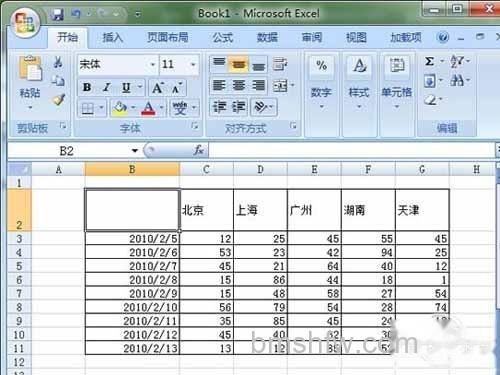The height and width of the screenshot is (375, 500).
Task: Decrease the font size
Action: tap(177, 88)
